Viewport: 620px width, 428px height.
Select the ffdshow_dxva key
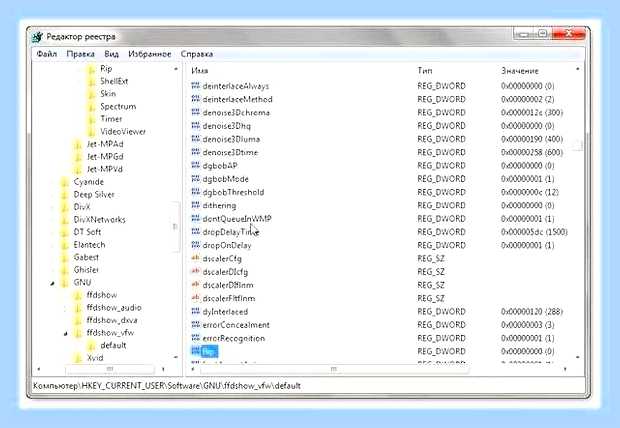pyautogui.click(x=112, y=320)
